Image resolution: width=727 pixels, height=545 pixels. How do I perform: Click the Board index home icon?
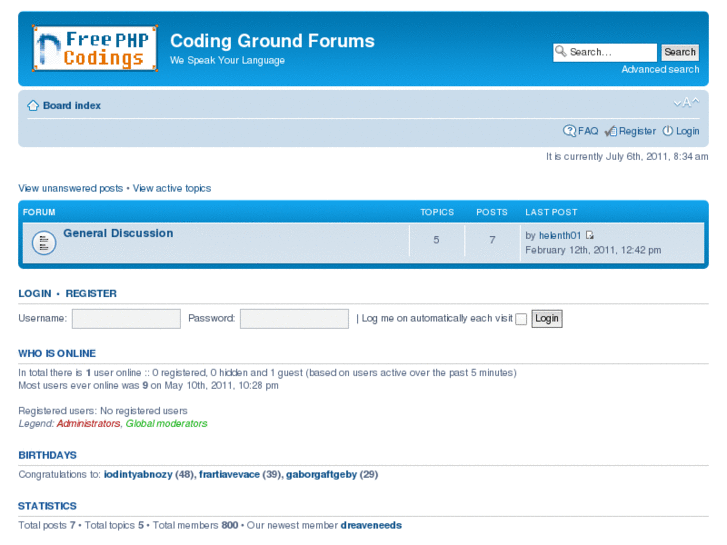click(x=33, y=106)
